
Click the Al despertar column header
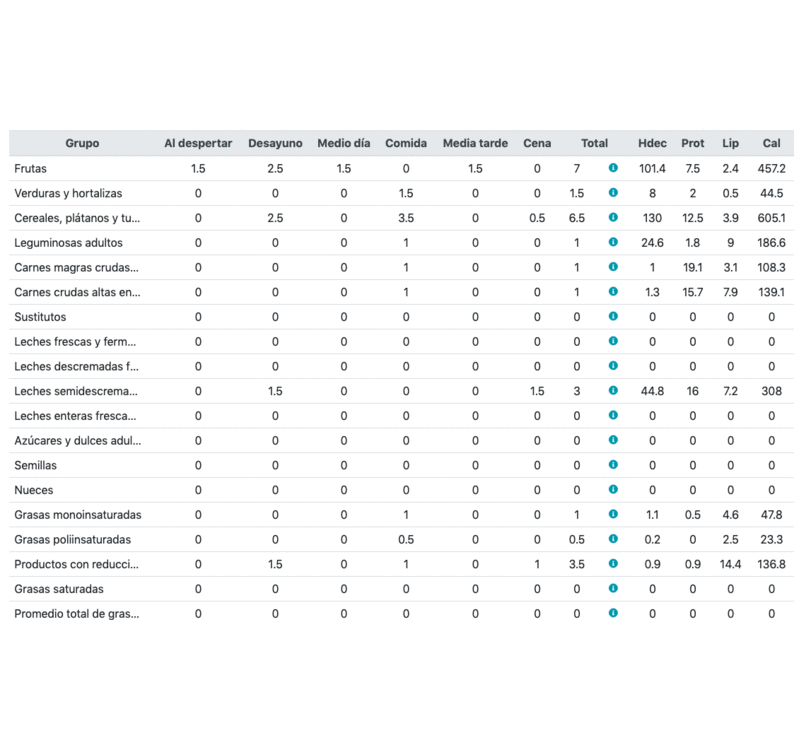(x=198, y=143)
